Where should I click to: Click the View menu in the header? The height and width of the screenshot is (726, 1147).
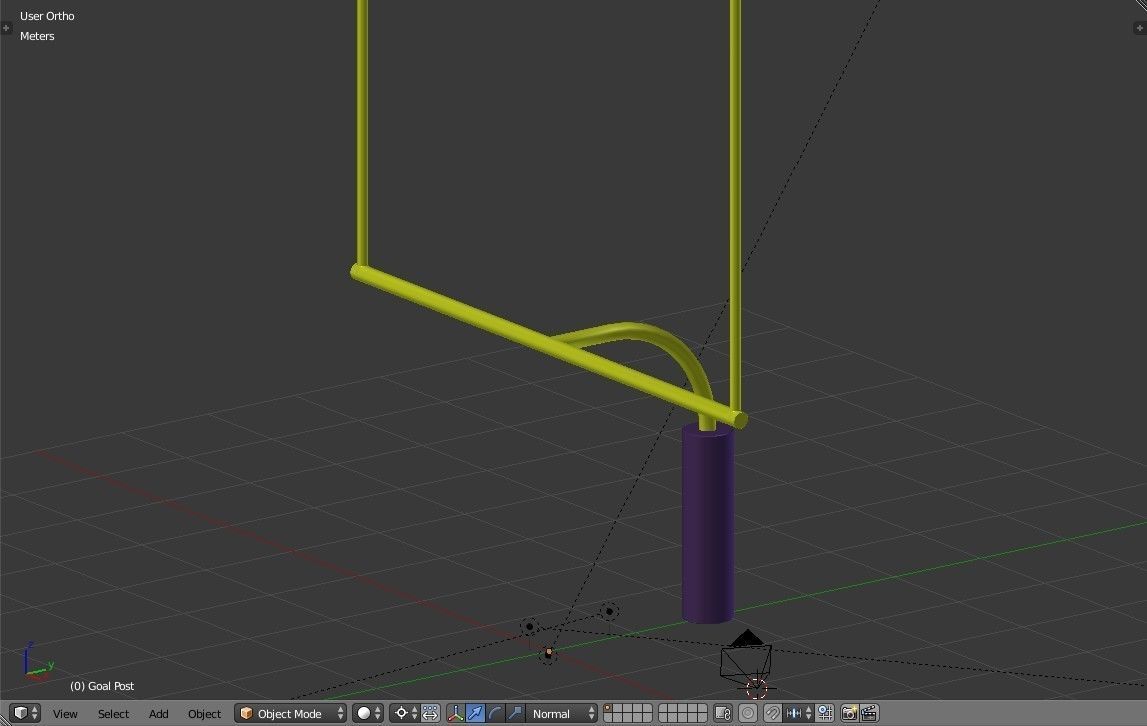coord(64,713)
